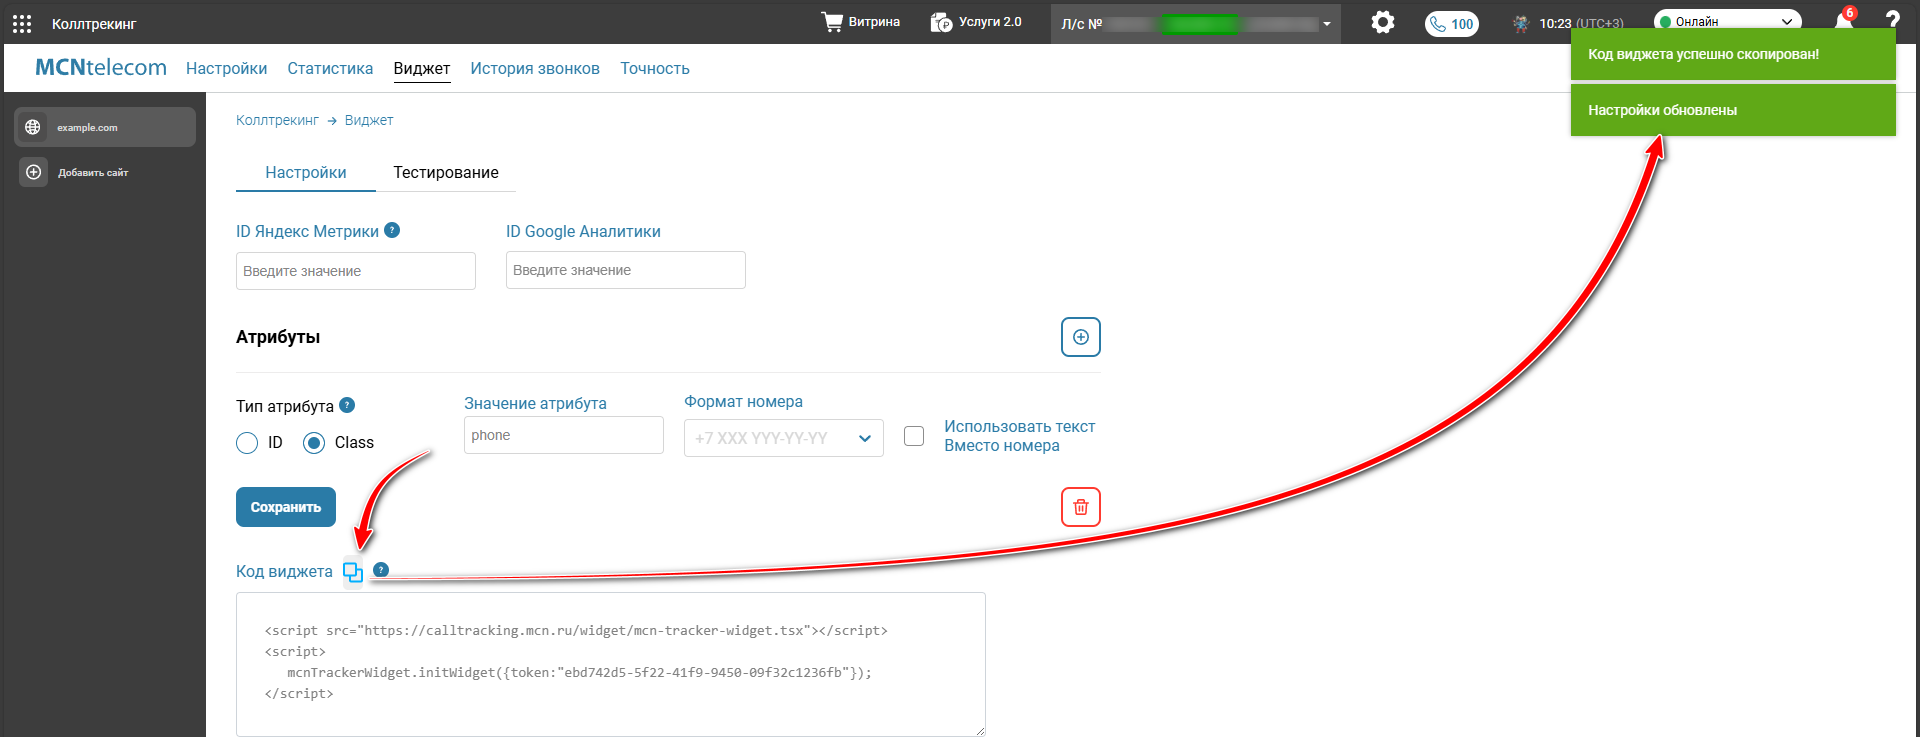Switch to the Настройки sub-tab
Viewport: 1920px width, 737px height.
(x=306, y=172)
